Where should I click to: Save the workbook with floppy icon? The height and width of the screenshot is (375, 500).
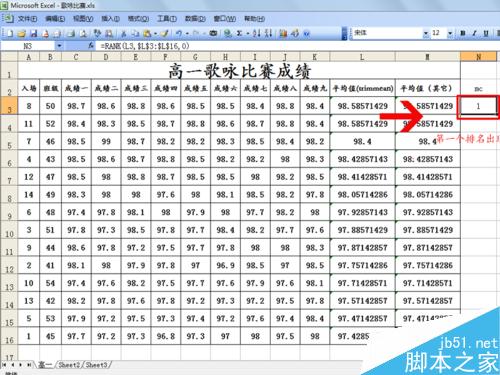pos(34,33)
